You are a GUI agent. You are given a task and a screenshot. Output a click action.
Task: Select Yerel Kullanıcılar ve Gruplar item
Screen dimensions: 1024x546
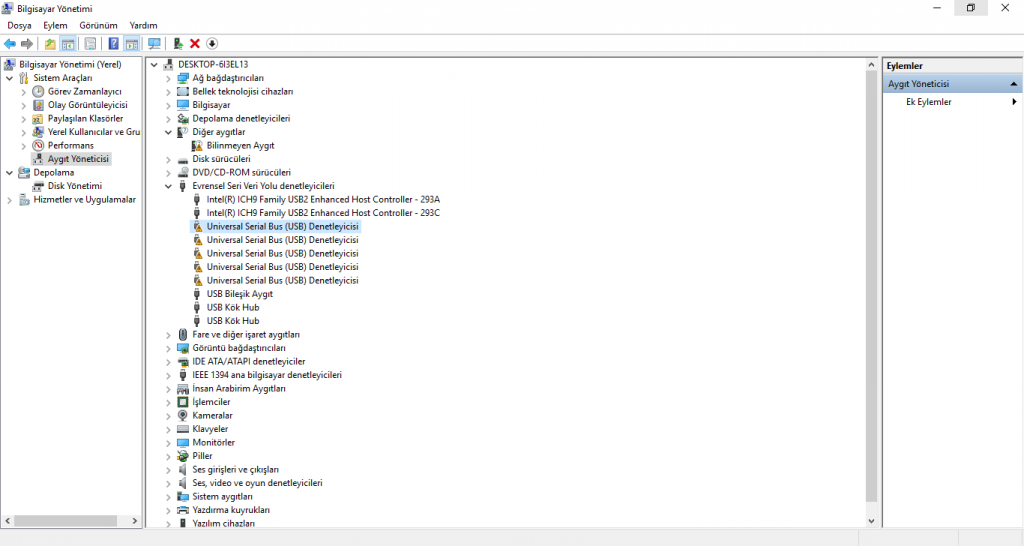click(x=93, y=132)
